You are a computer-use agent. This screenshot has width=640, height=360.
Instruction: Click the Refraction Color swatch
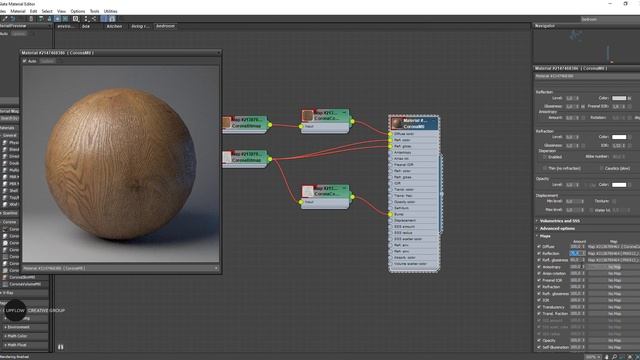click(x=619, y=137)
